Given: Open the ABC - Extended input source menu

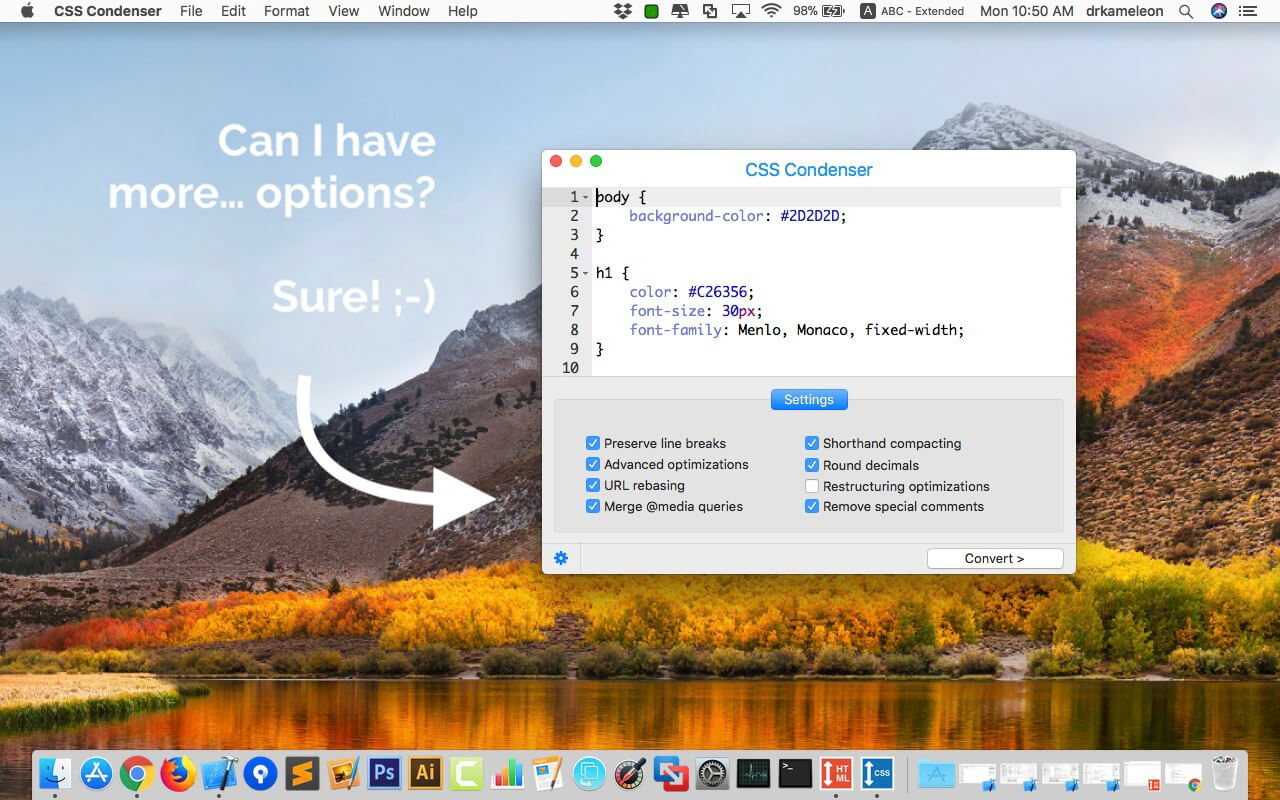Looking at the screenshot, I should click(911, 11).
